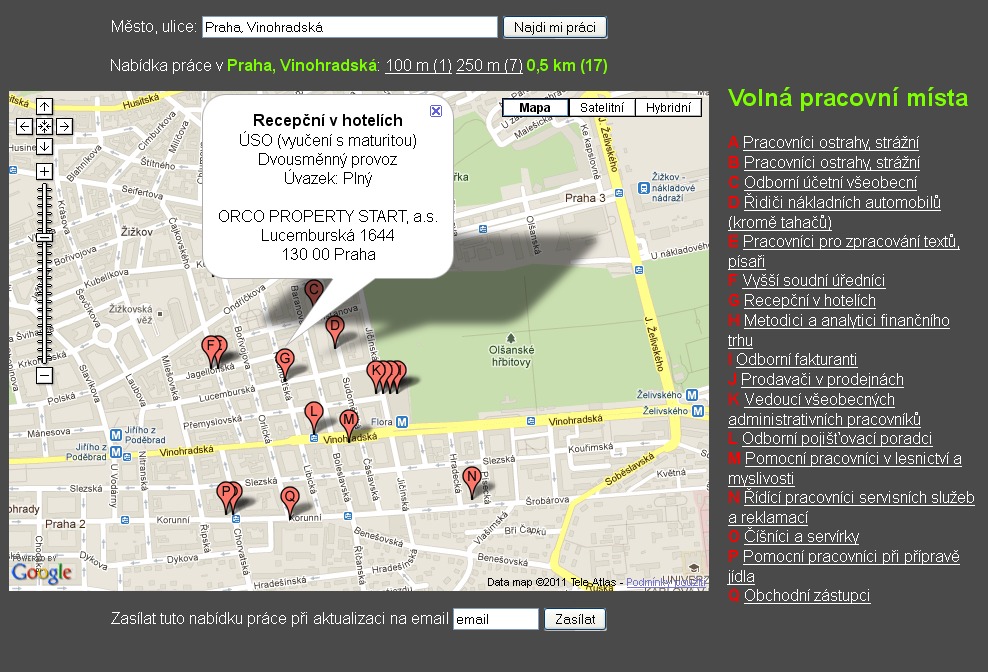Select map marker M
The height and width of the screenshot is (672, 988).
tap(348, 422)
